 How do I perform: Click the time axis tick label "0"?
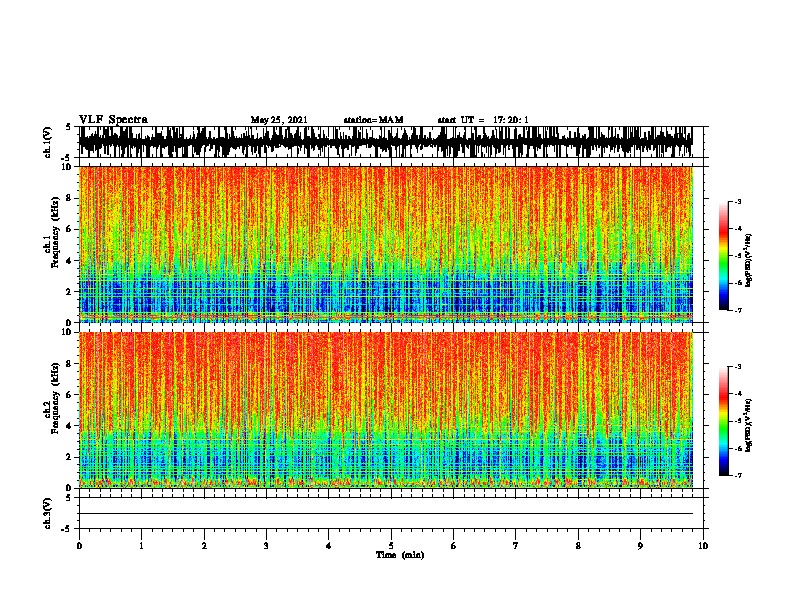click(x=79, y=546)
